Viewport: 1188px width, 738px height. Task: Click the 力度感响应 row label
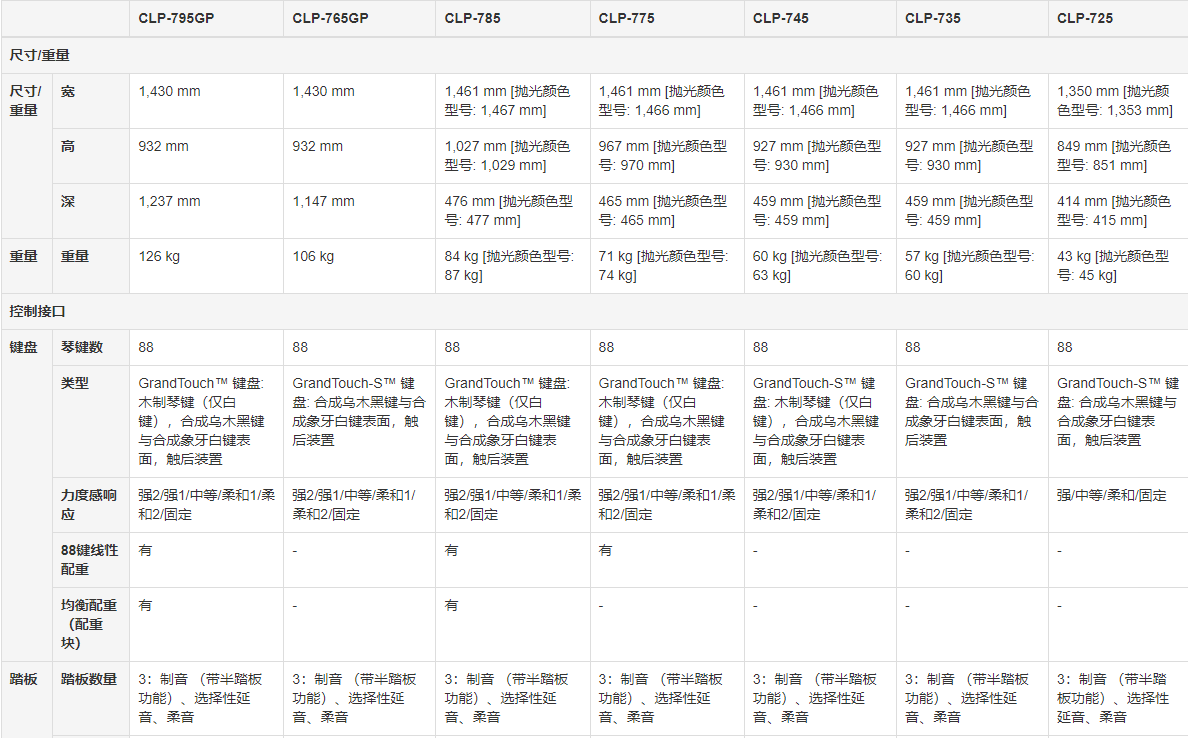tap(89, 505)
